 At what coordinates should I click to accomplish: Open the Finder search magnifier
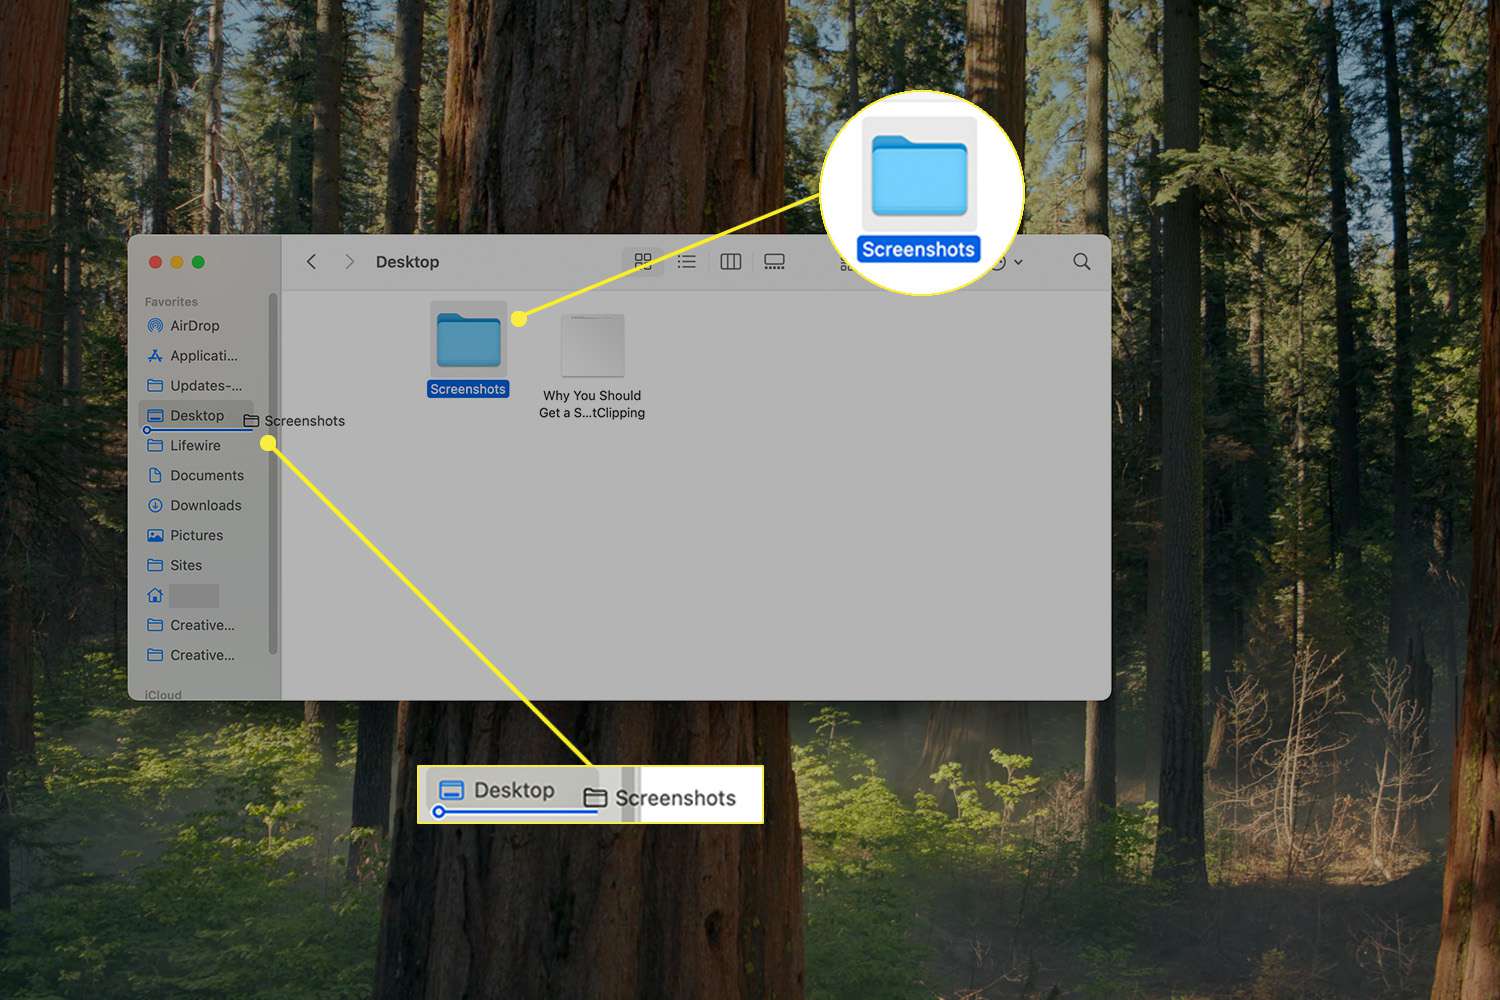pyautogui.click(x=1081, y=262)
